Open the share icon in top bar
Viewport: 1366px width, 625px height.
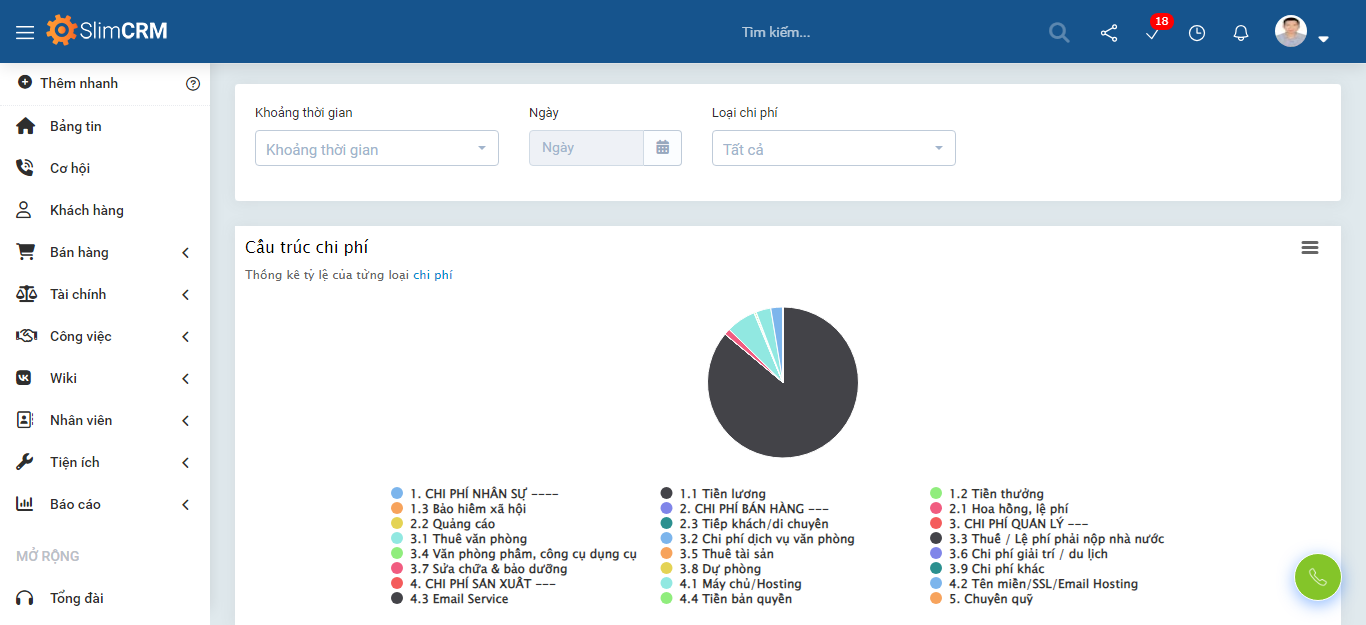pos(1108,32)
